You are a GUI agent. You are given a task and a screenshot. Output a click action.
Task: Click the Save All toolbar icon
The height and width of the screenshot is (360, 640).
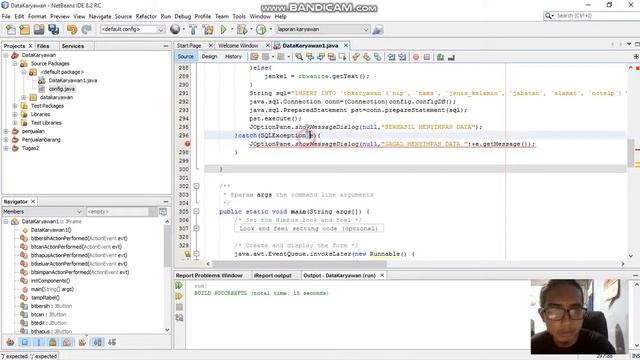(x=53, y=29)
